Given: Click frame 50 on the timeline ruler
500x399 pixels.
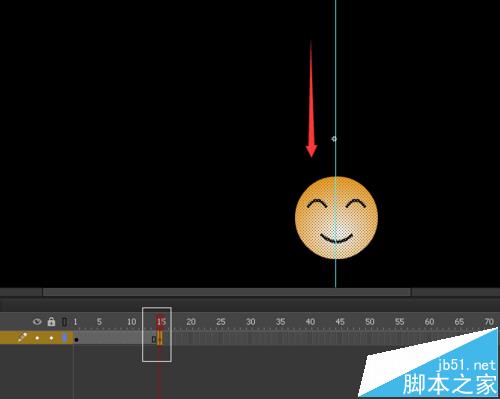Looking at the screenshot, I should click(370, 322).
